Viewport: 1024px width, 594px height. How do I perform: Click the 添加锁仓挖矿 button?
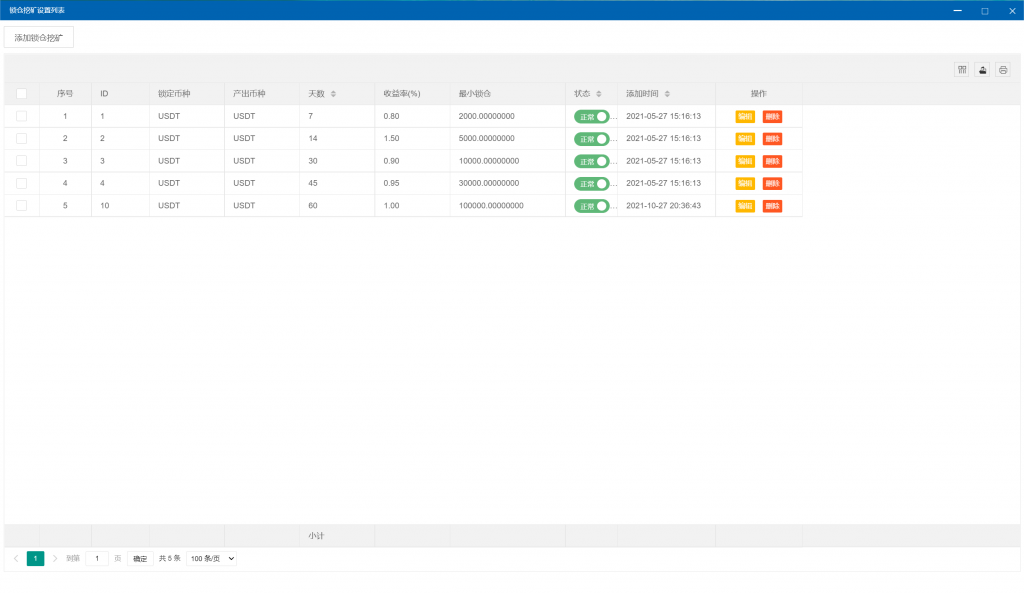(39, 38)
